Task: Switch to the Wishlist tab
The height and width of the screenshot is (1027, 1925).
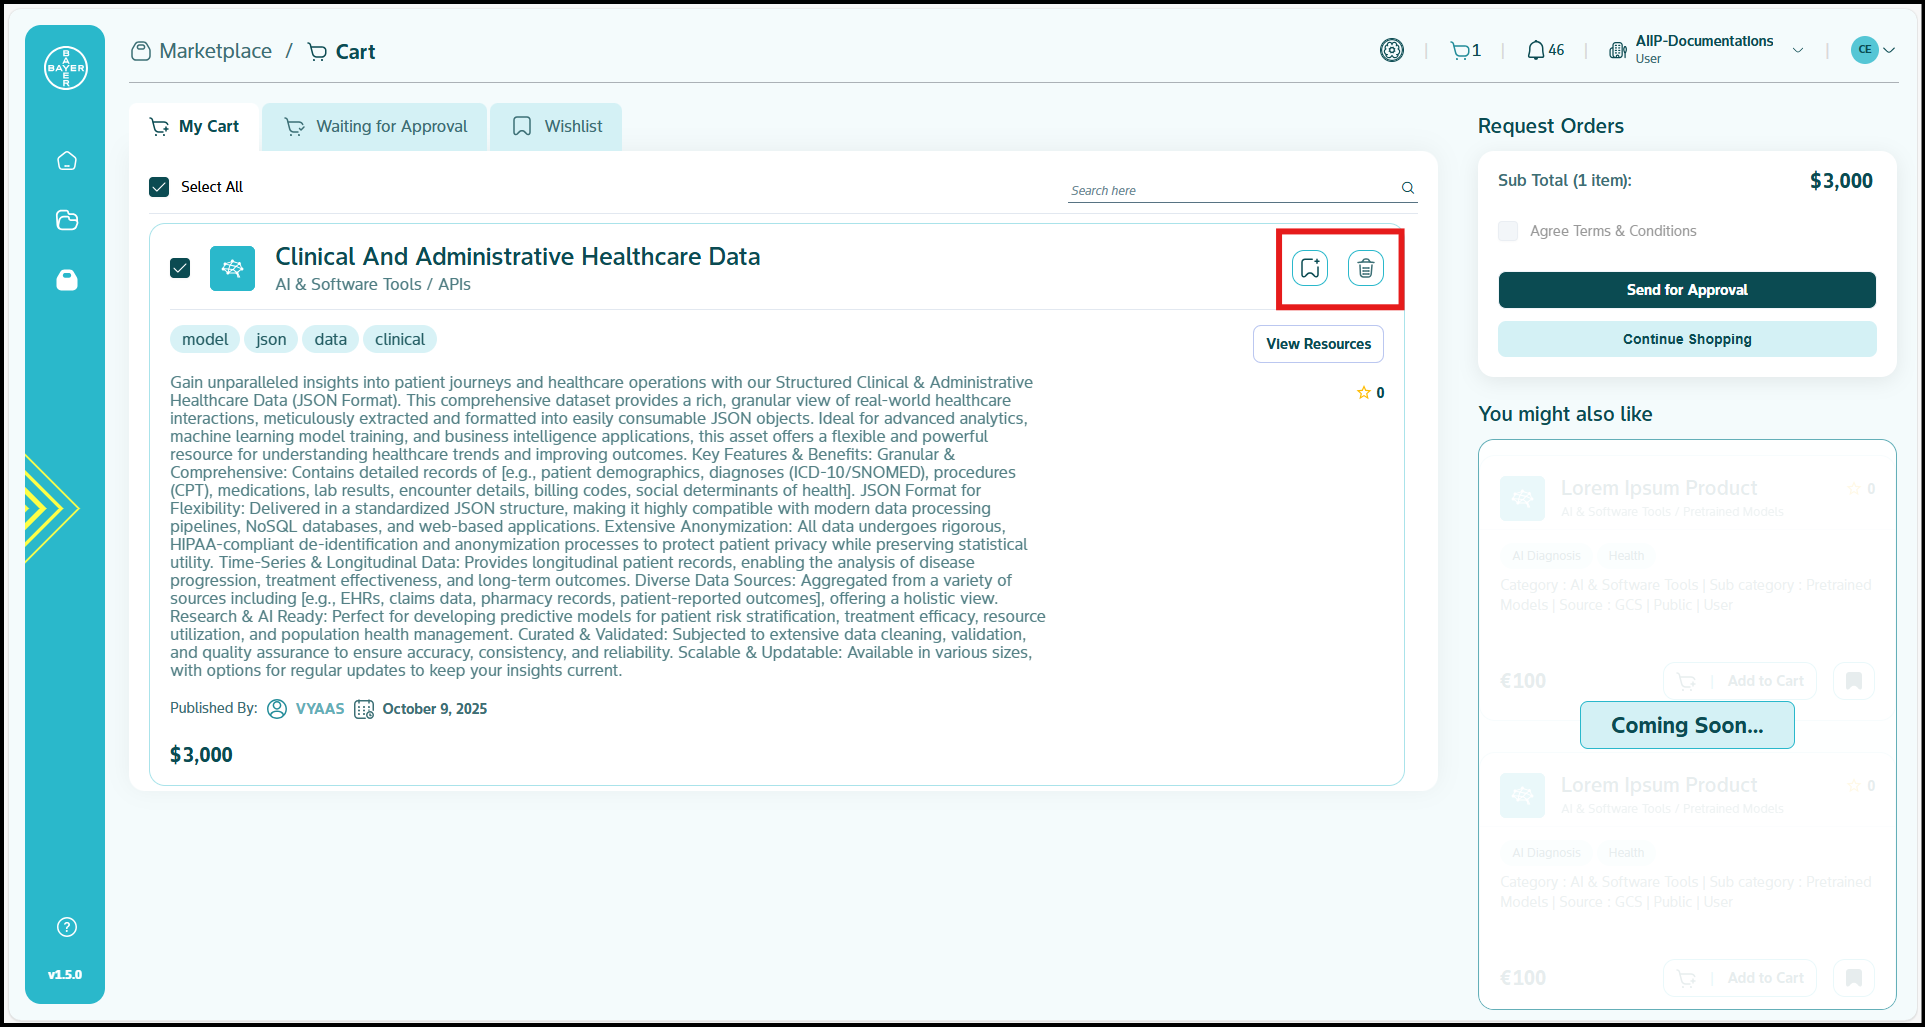Action: pos(557,127)
